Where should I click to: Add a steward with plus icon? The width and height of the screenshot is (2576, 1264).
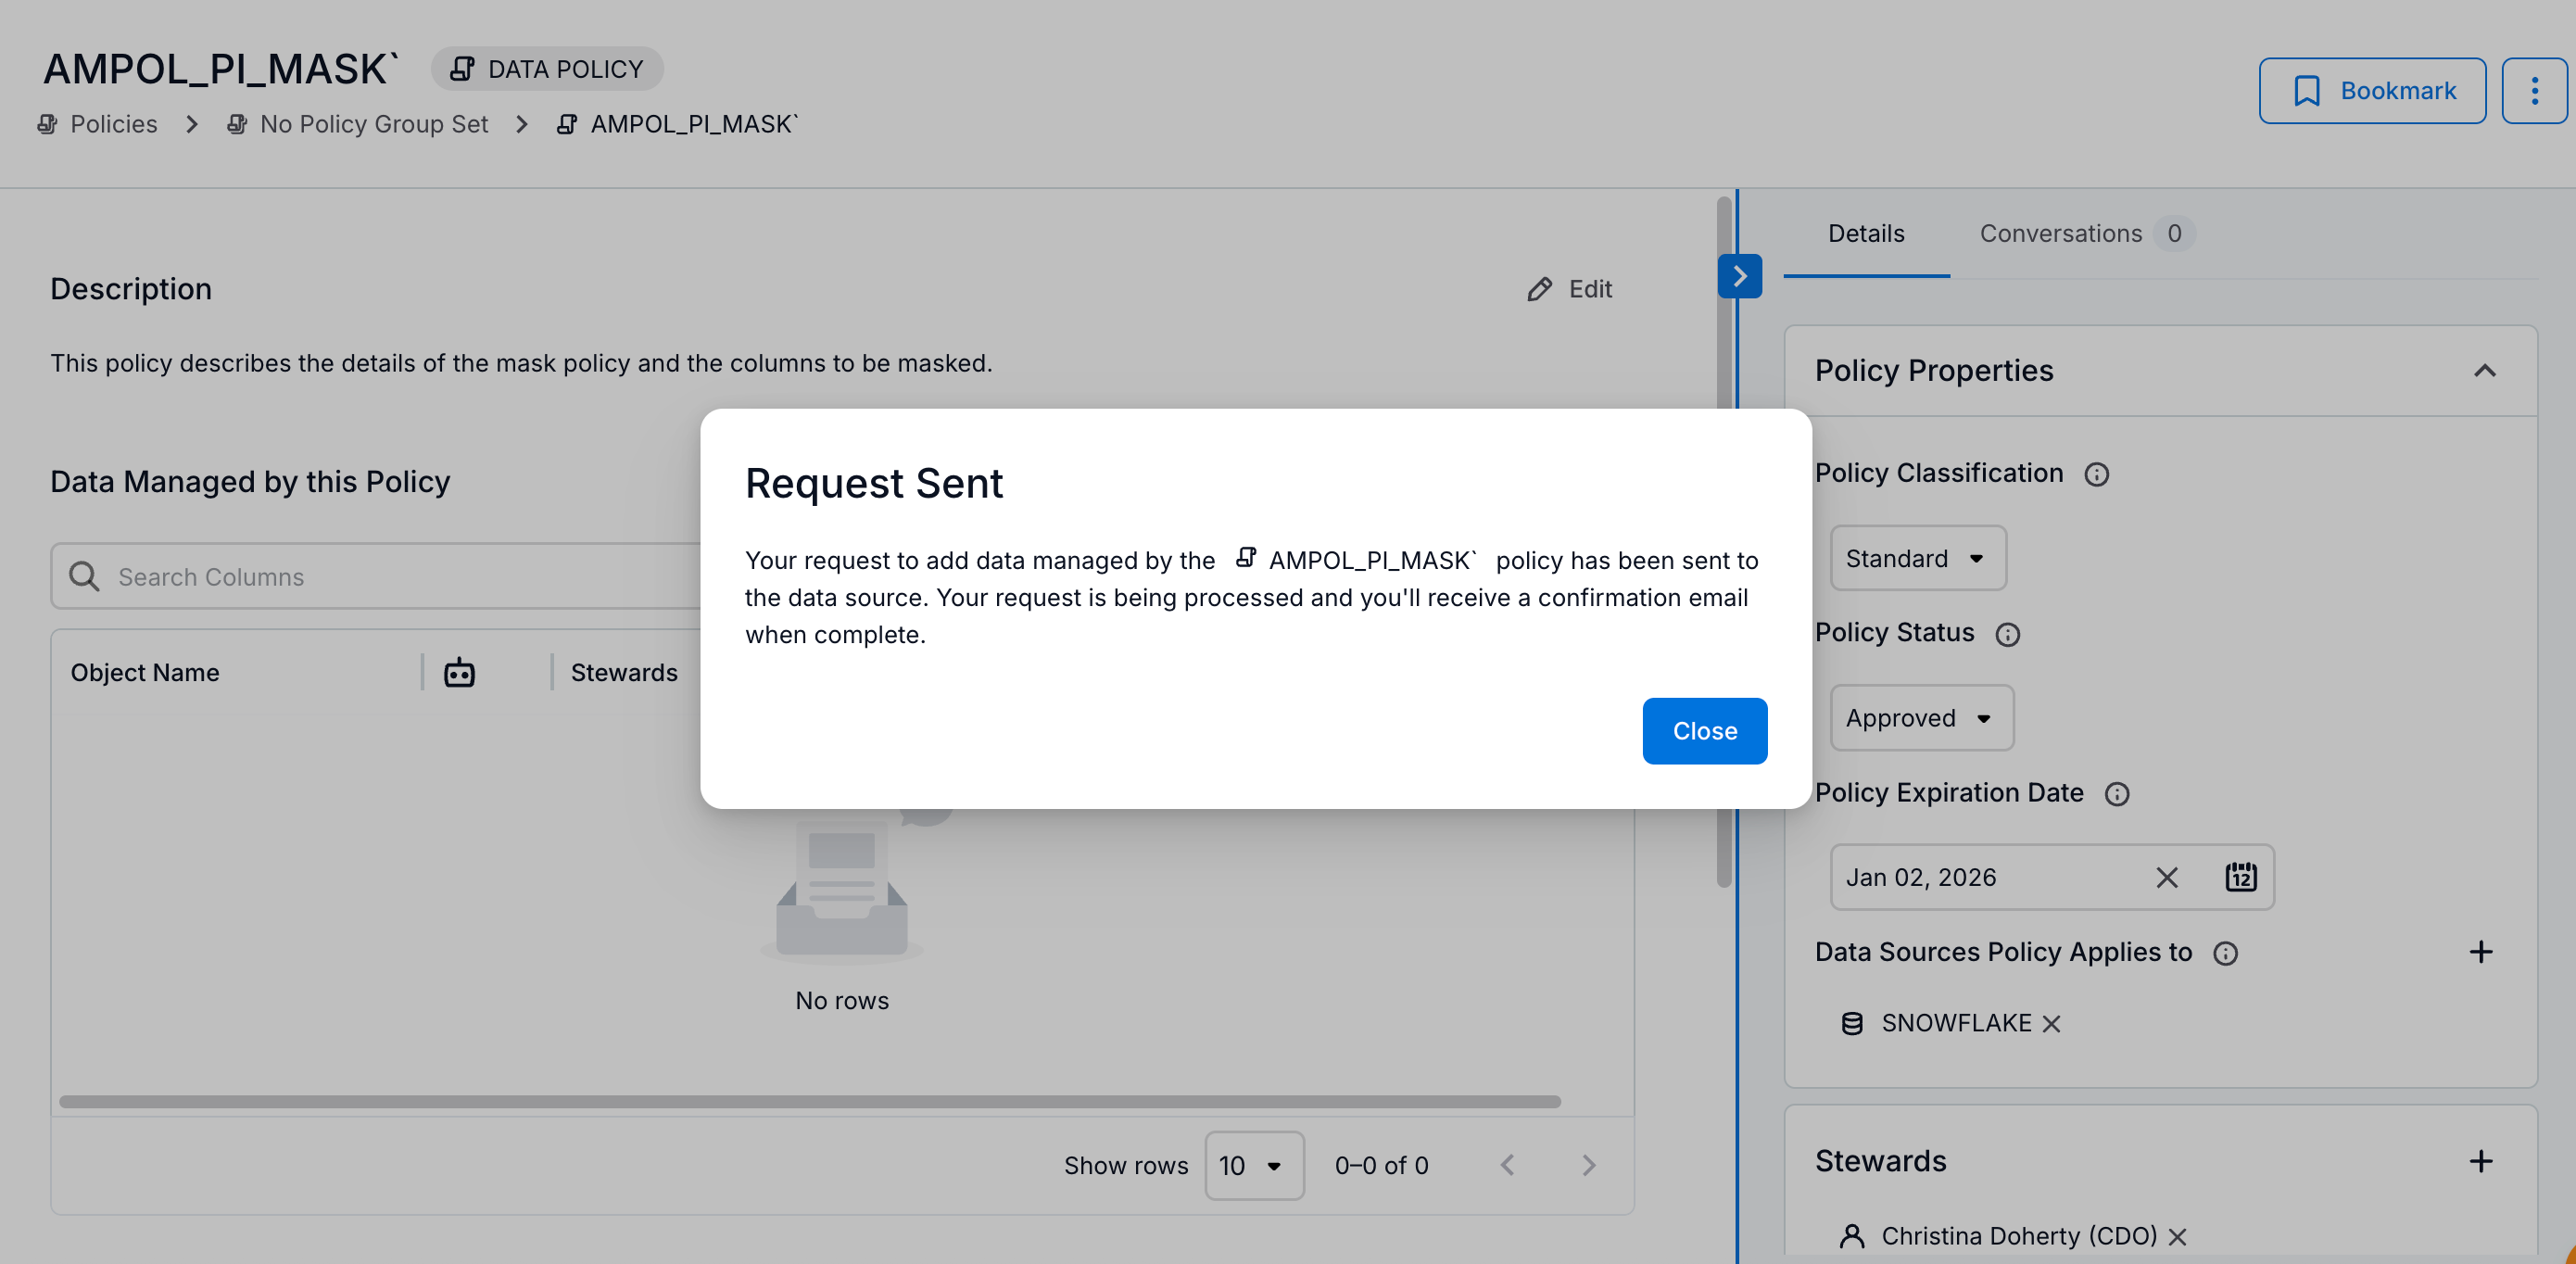coord(2480,1161)
